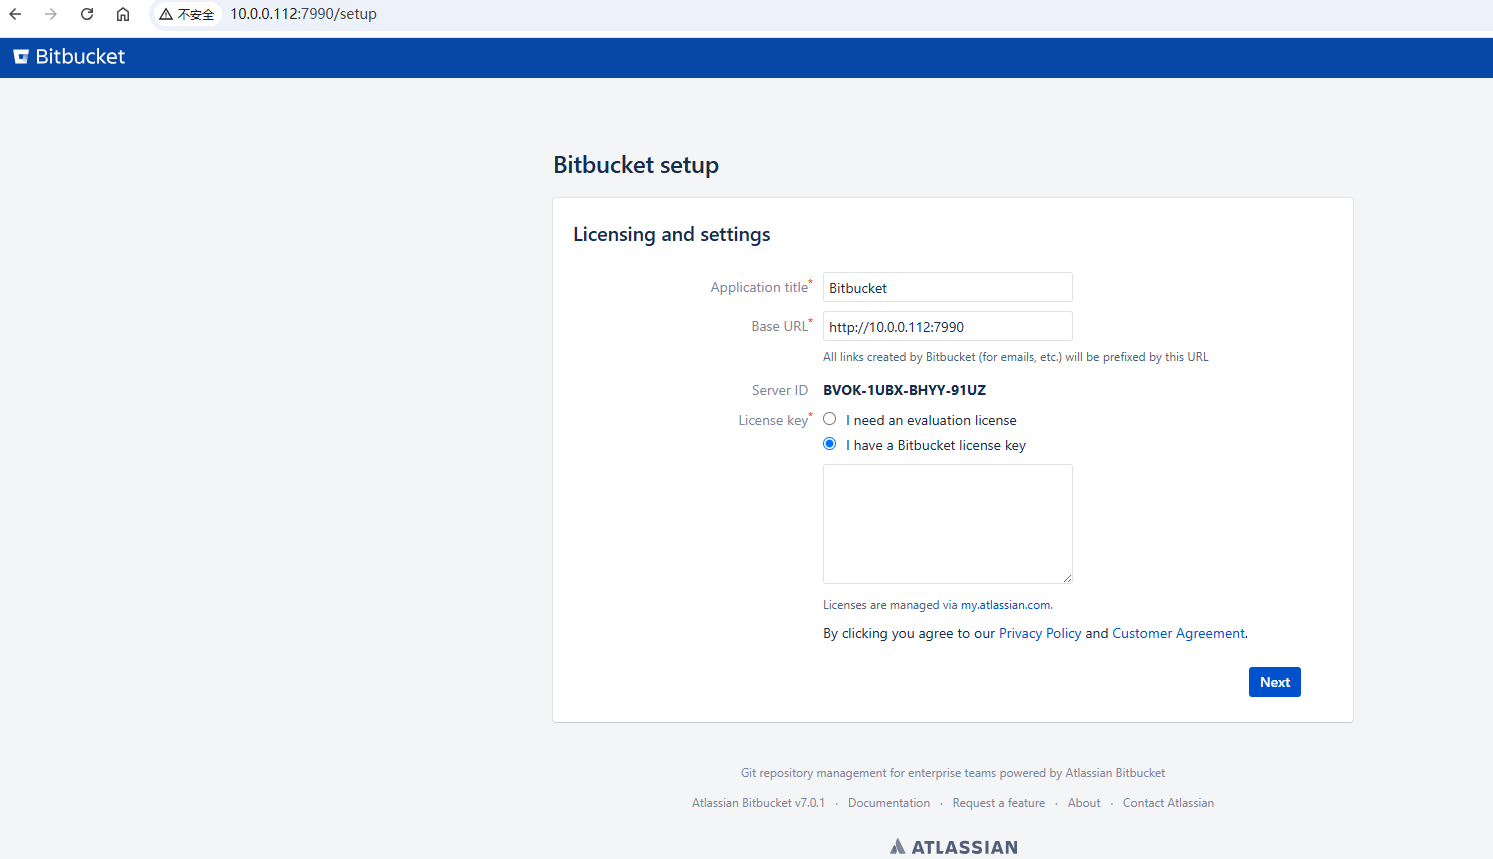Reload the page with refresh icon
The image size is (1493, 859).
coord(87,14)
